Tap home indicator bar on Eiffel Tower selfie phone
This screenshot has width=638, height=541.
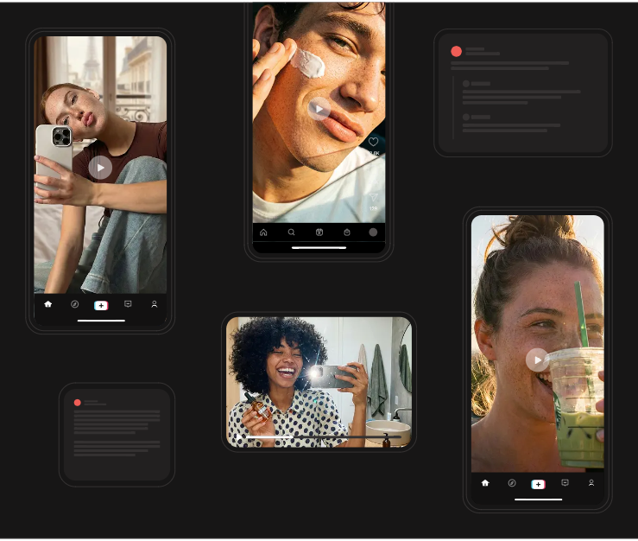pyautogui.click(x=101, y=321)
